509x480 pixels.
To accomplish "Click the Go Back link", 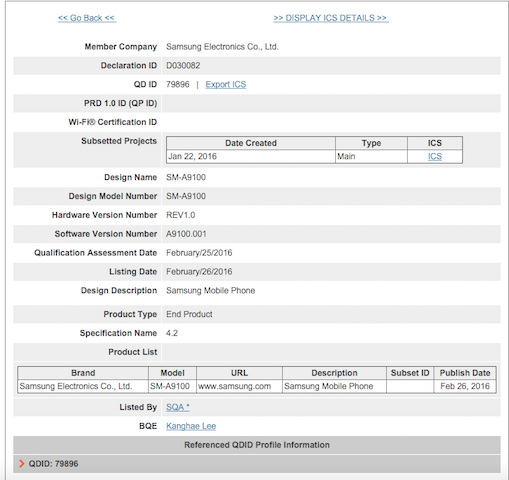I will [x=87, y=18].
